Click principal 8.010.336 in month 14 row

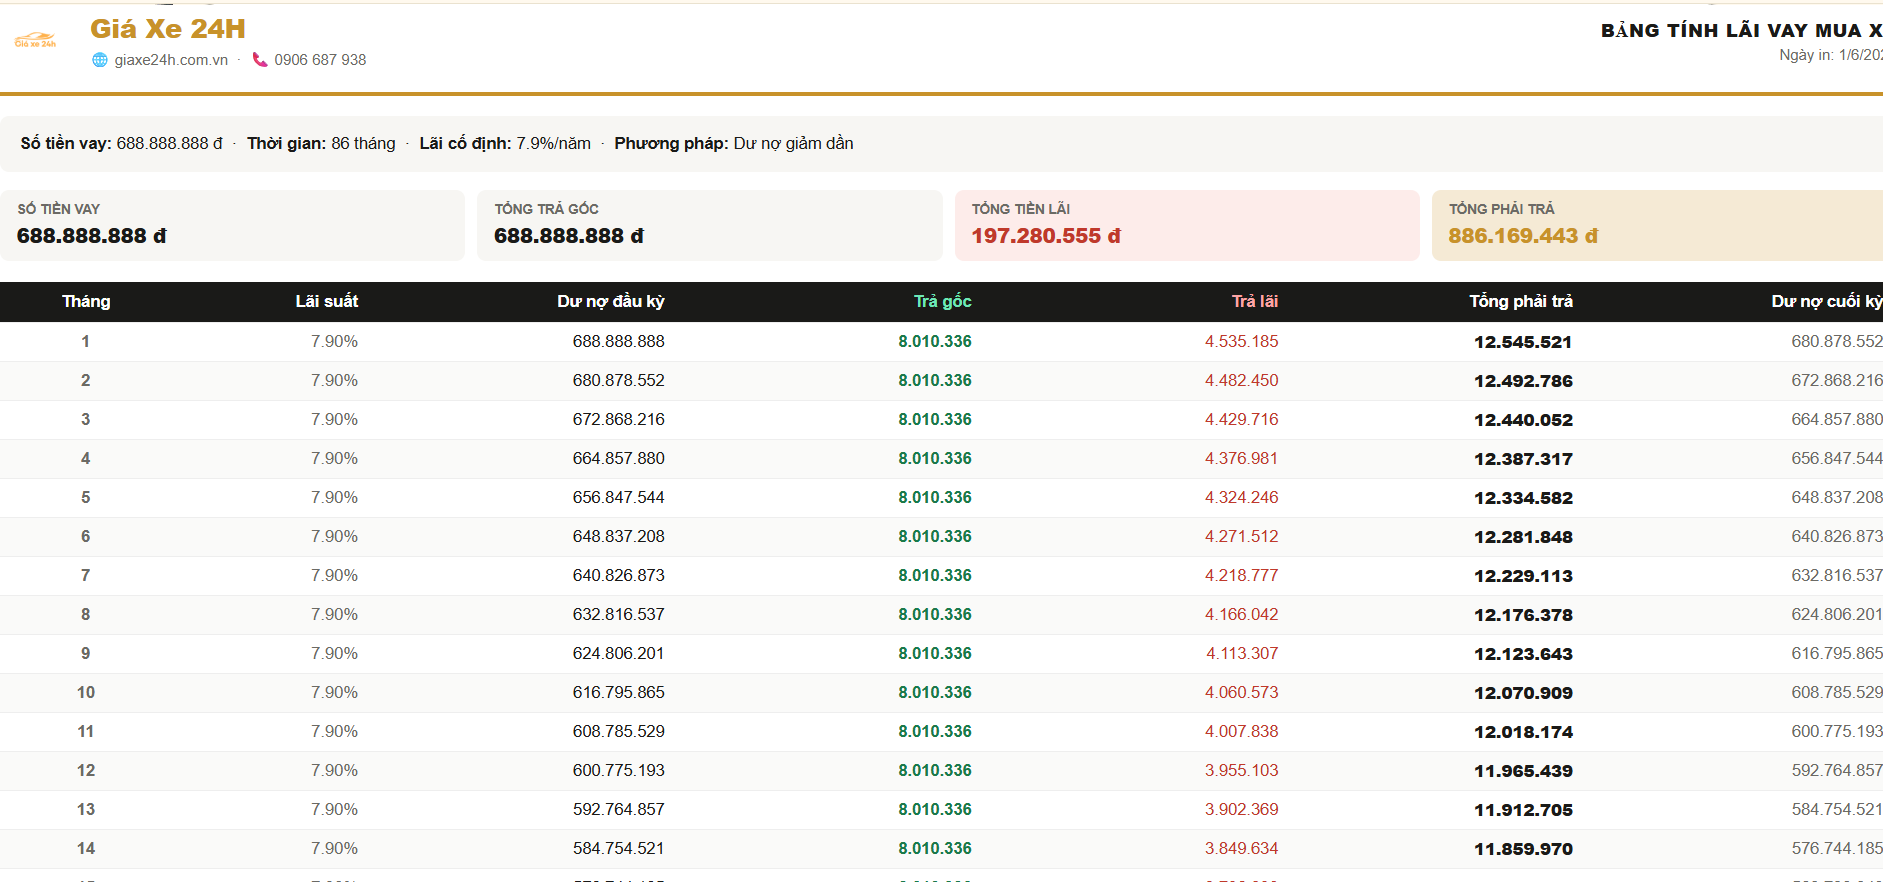(x=935, y=848)
